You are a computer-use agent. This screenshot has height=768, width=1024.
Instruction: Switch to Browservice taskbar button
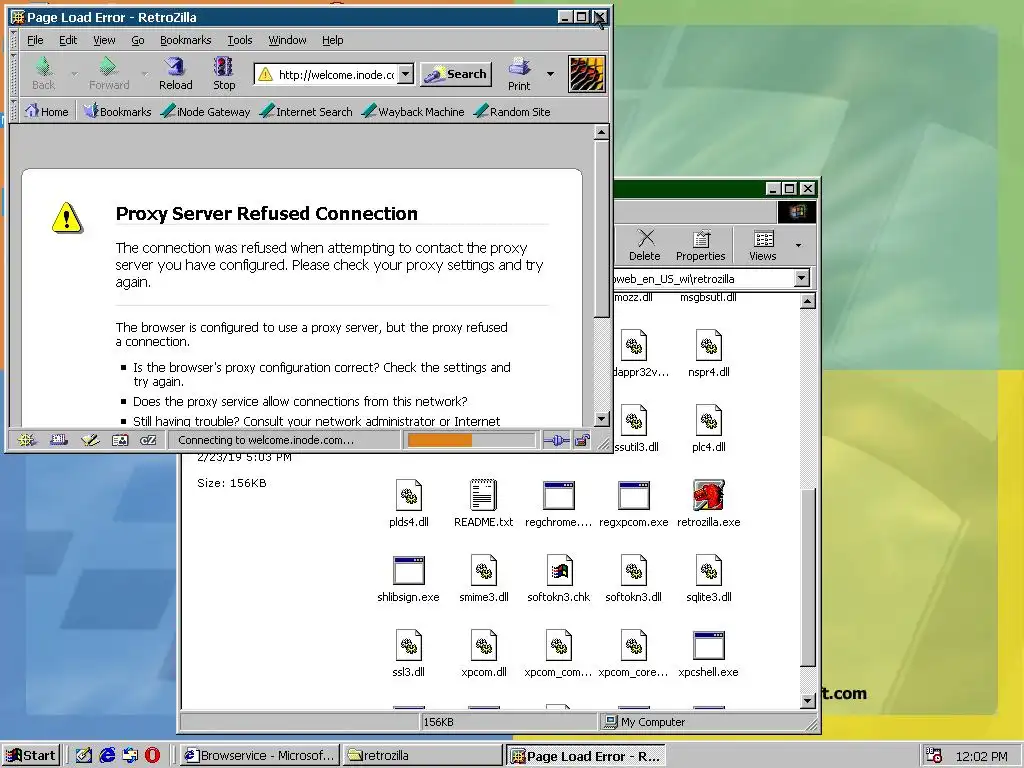pos(260,756)
